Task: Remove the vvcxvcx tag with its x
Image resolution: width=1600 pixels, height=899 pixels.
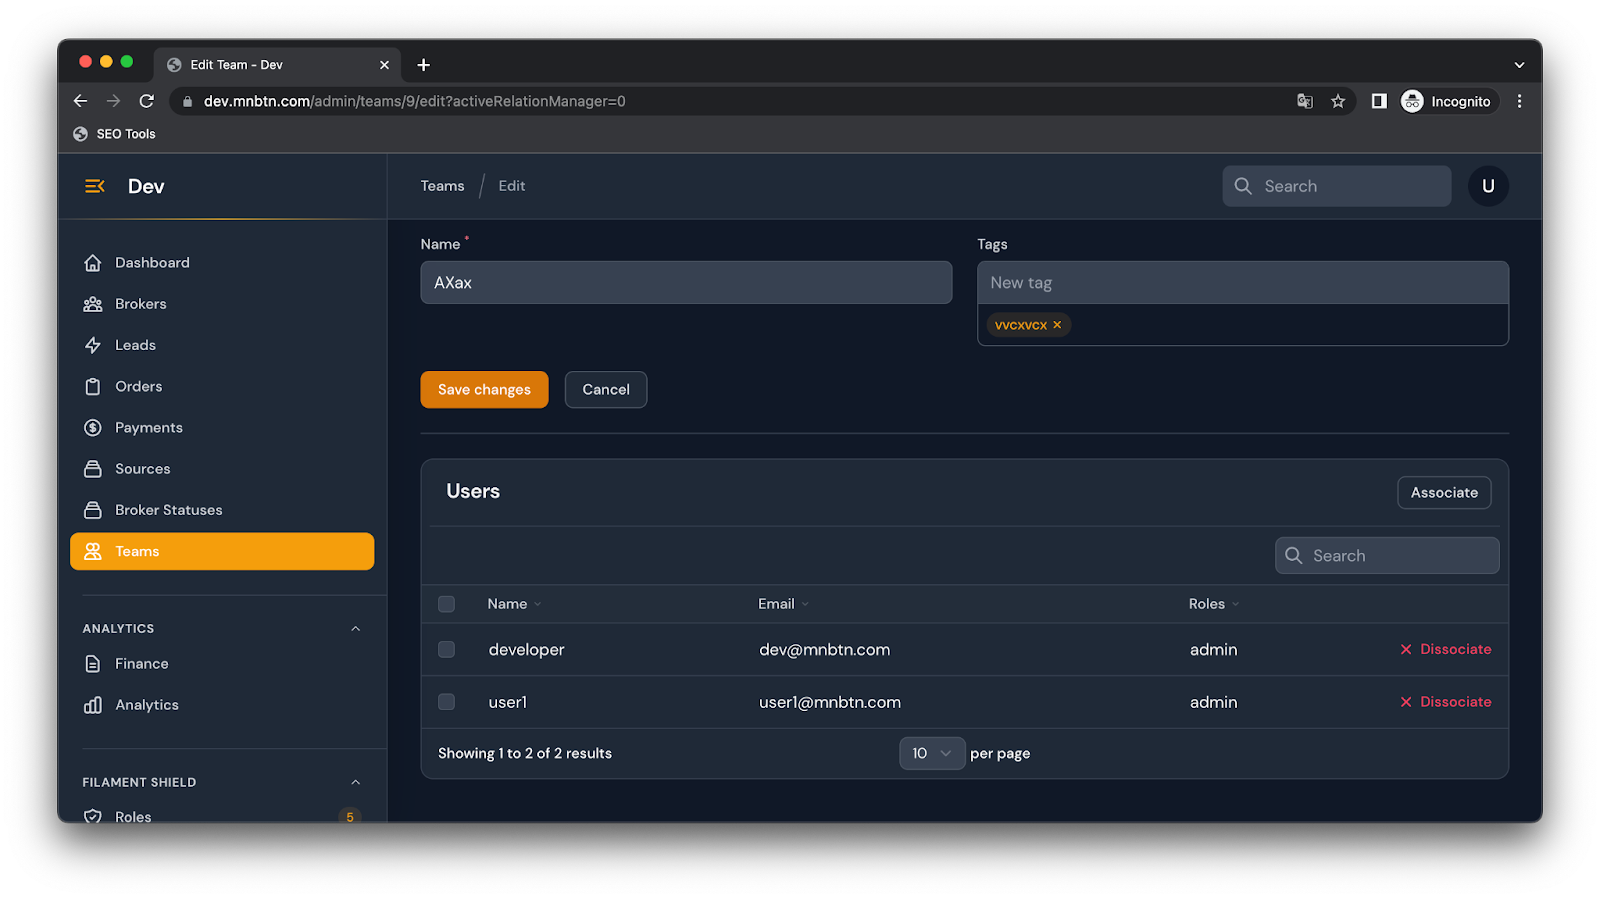Action: [x=1057, y=325]
